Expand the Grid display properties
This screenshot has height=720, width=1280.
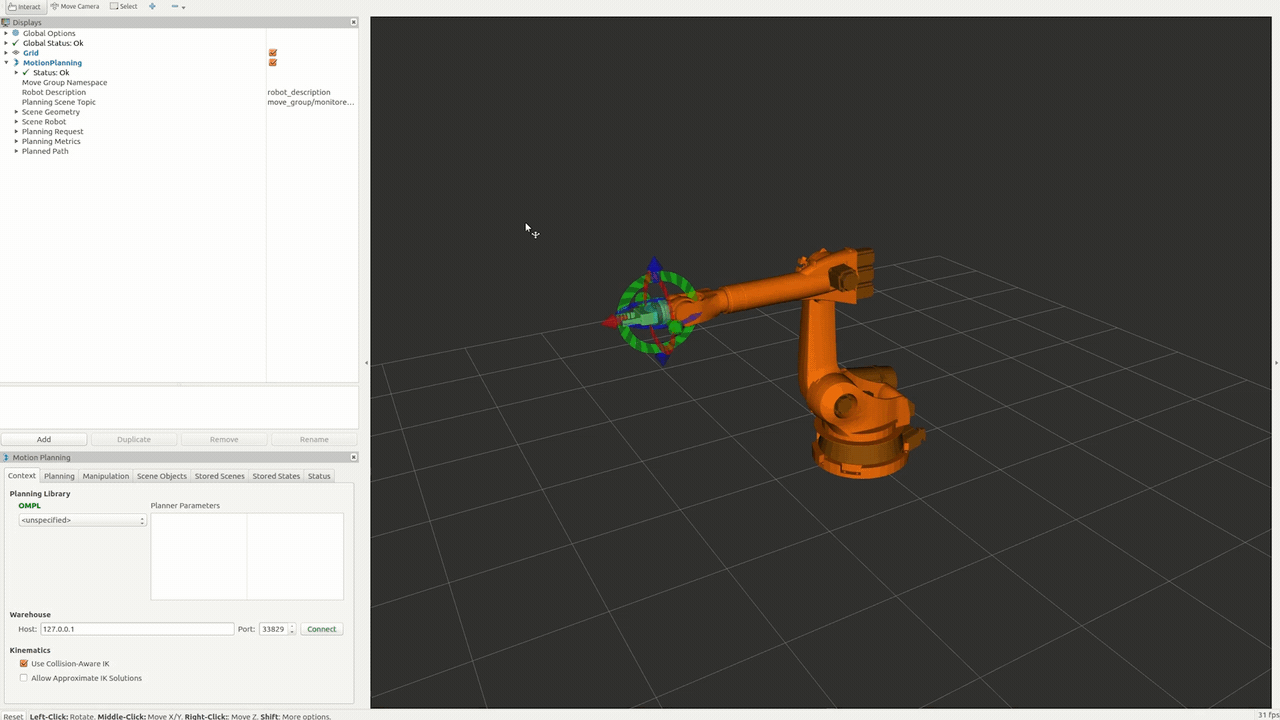click(6, 53)
